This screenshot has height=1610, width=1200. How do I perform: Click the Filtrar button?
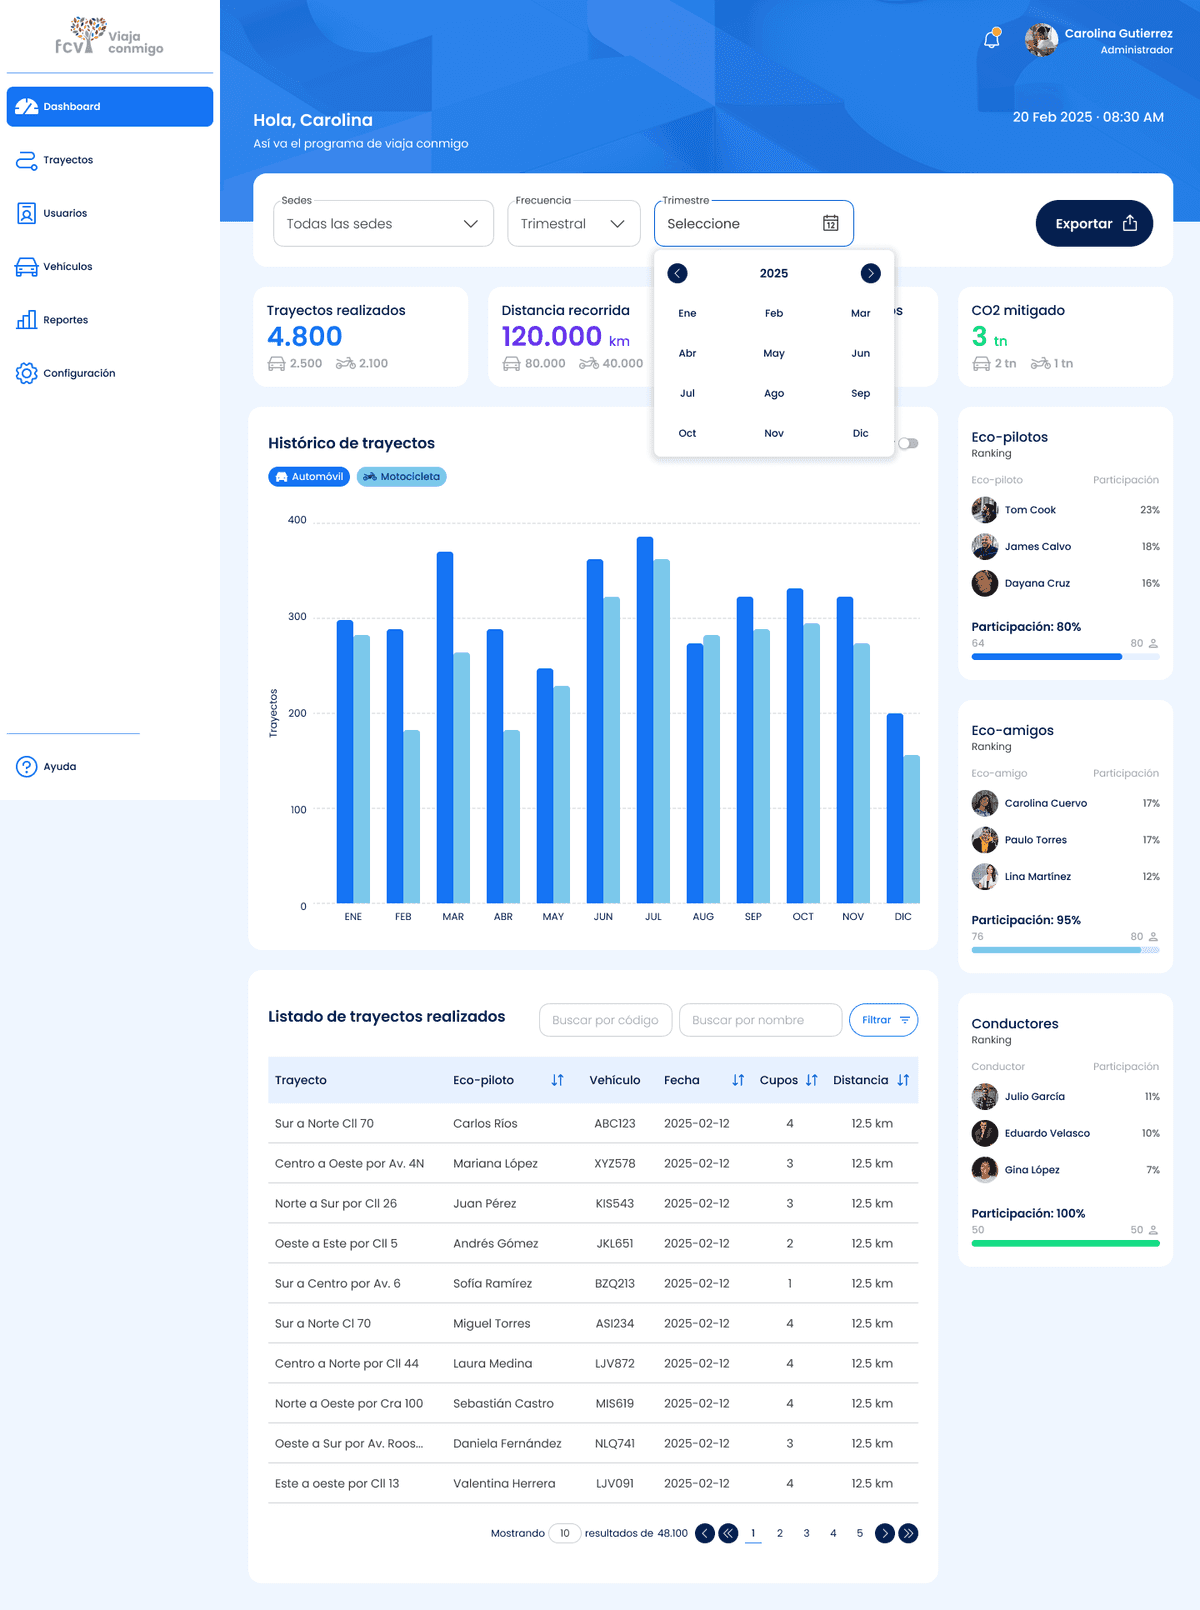tap(883, 1020)
